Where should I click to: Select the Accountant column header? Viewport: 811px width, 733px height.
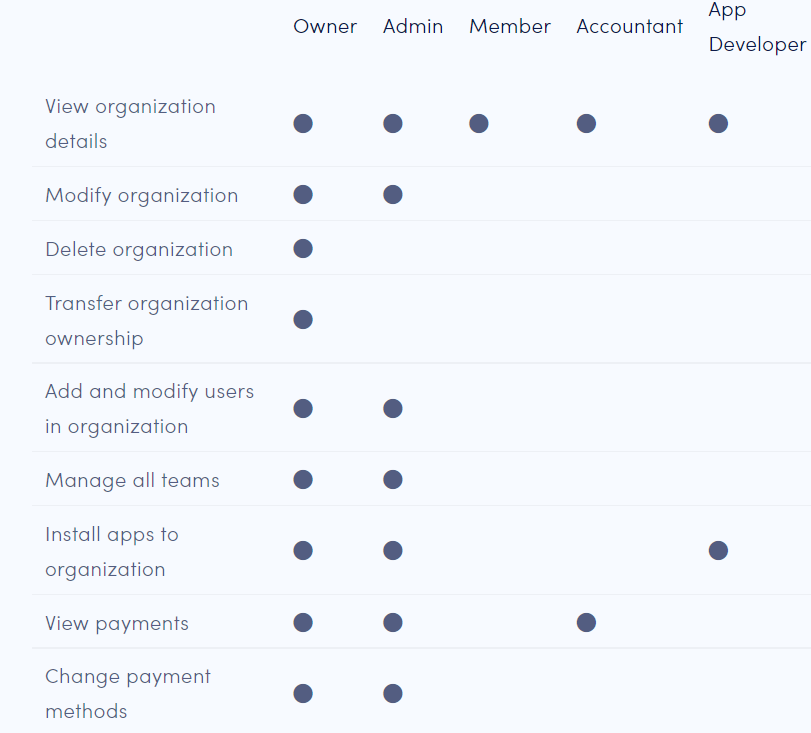click(x=630, y=27)
